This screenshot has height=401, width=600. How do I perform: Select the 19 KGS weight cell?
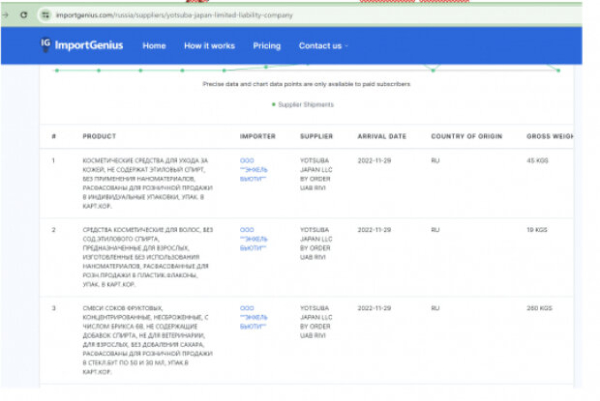pyautogui.click(x=537, y=230)
